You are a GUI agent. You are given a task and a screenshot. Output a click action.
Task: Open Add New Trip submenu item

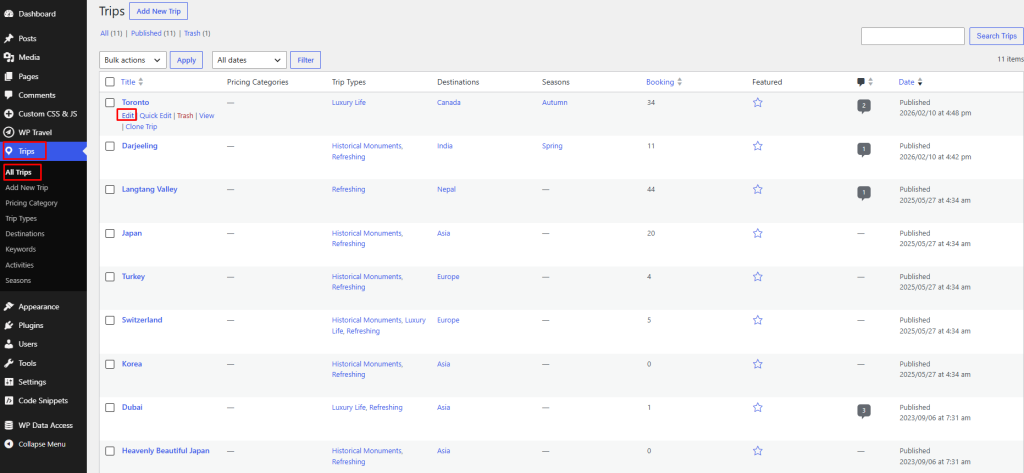click(27, 188)
